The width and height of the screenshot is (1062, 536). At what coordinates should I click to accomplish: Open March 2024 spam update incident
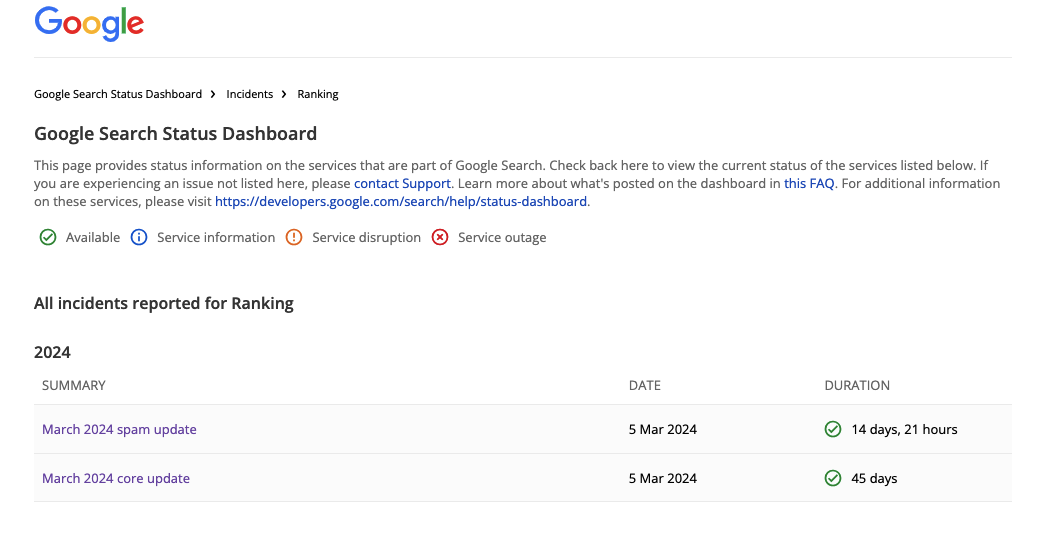pos(119,429)
